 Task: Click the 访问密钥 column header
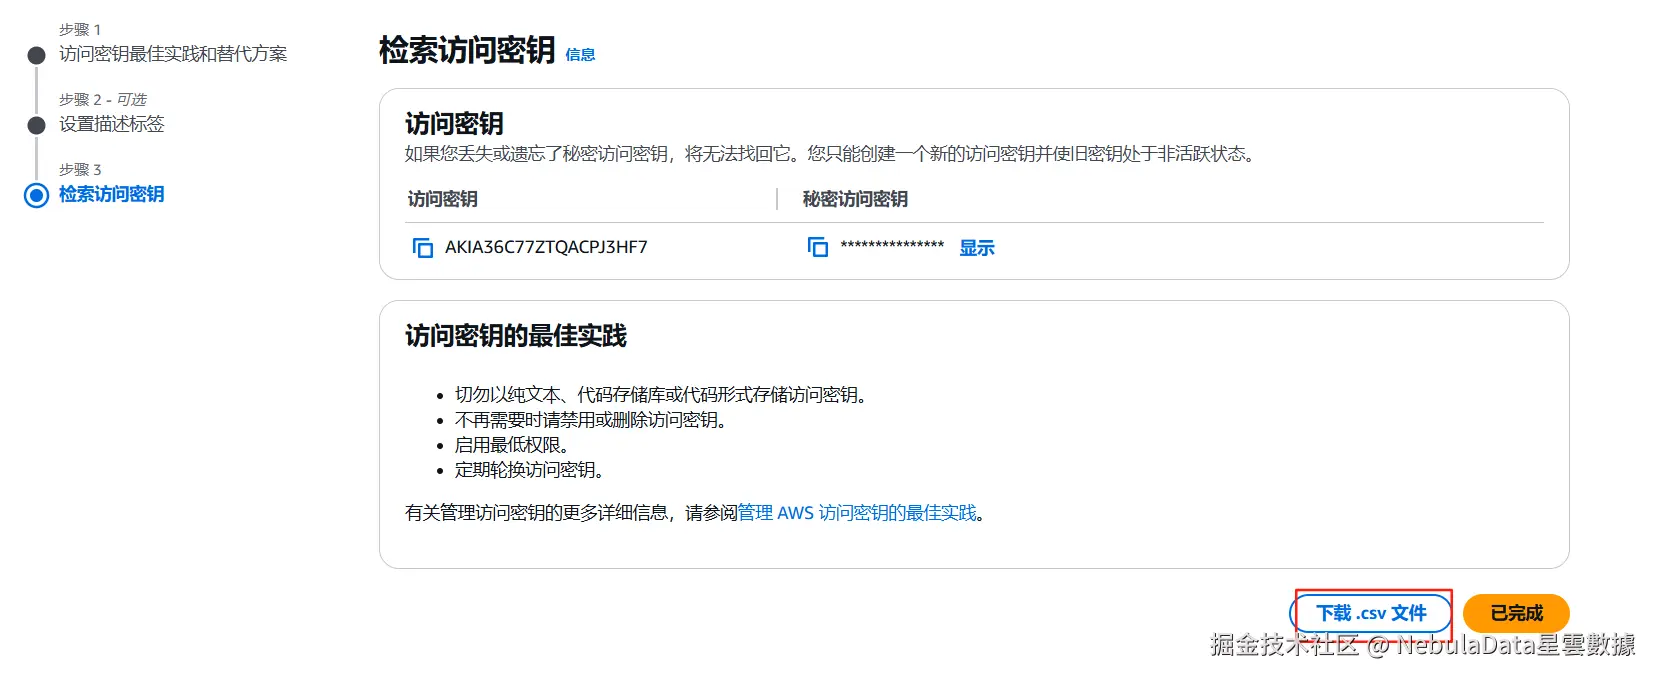pyautogui.click(x=442, y=199)
